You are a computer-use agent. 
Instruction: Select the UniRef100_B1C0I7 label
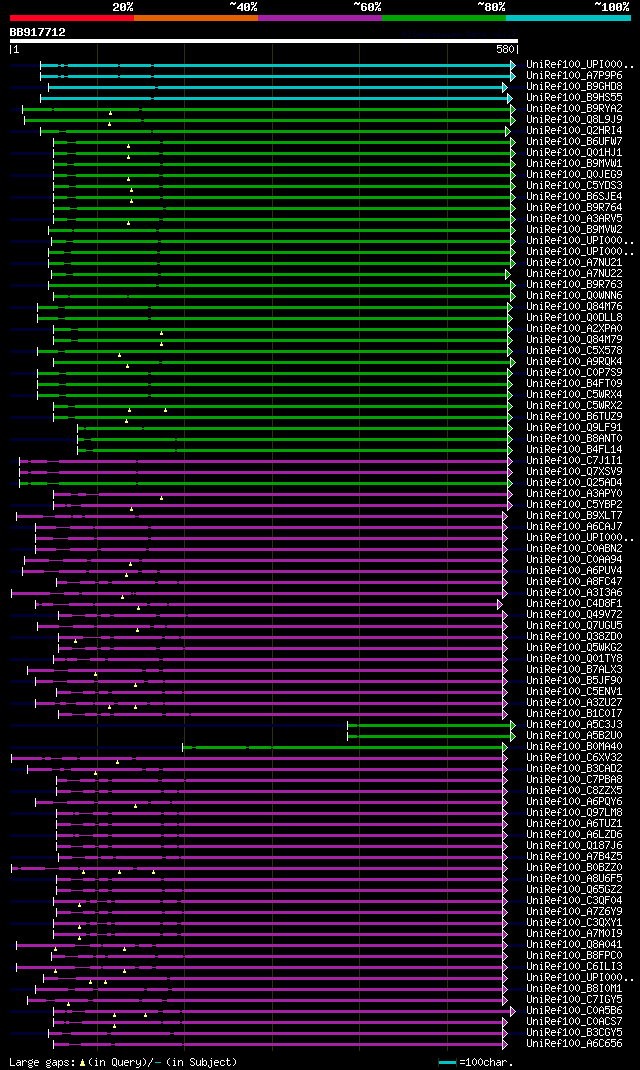pos(574,714)
